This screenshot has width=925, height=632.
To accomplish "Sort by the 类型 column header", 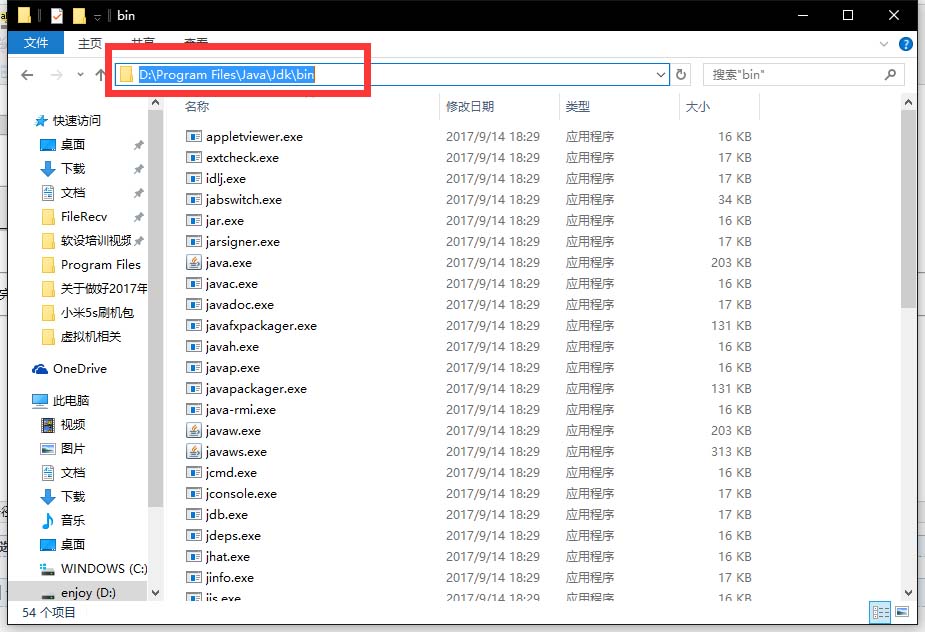I will pos(578,106).
